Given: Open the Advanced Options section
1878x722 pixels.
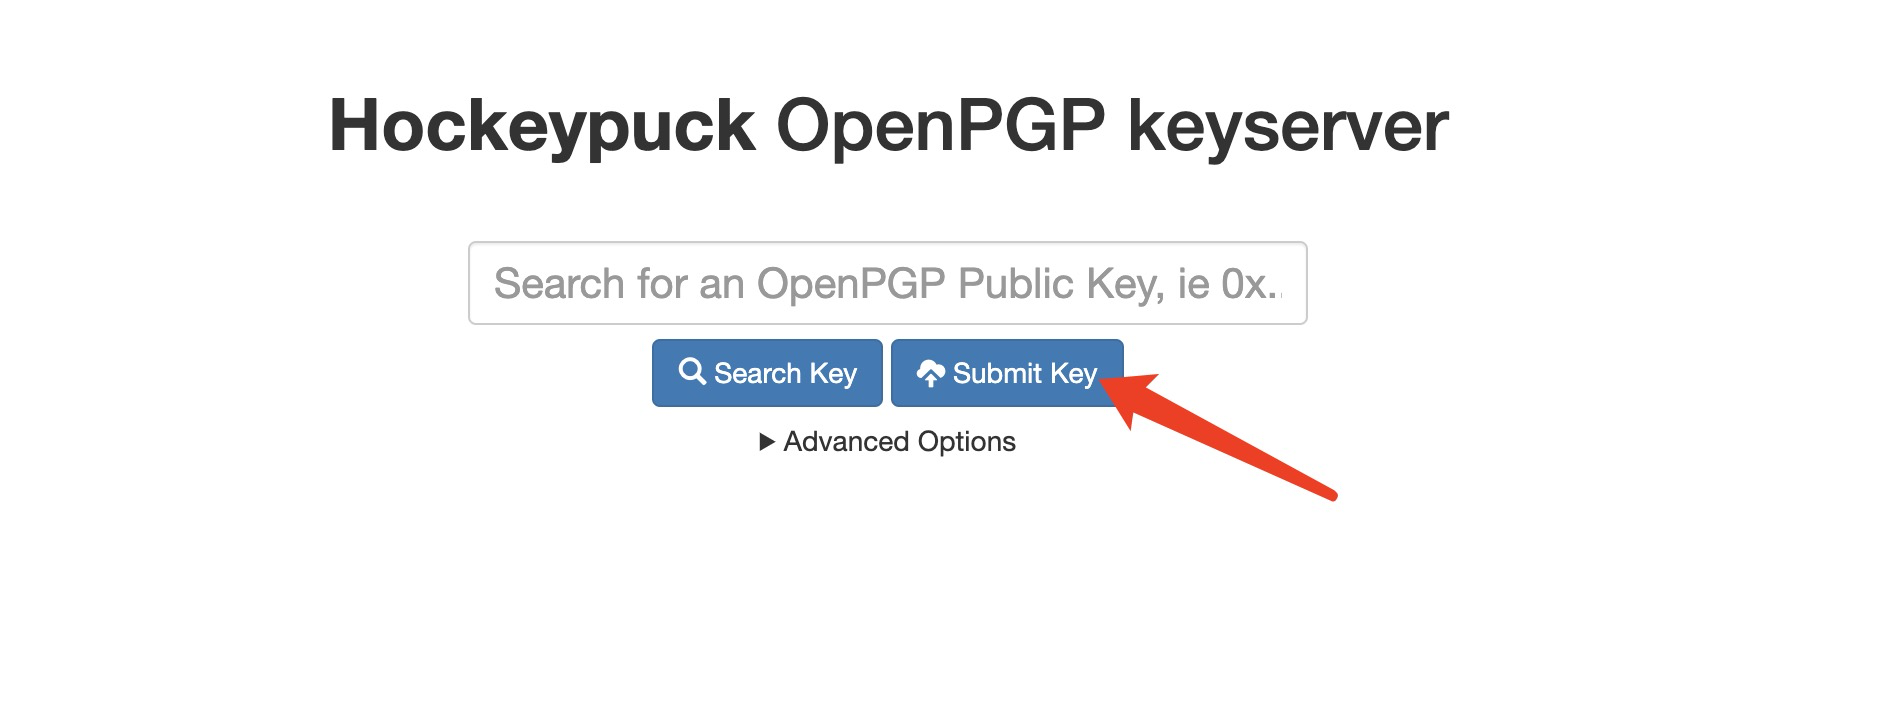Looking at the screenshot, I should (888, 442).
